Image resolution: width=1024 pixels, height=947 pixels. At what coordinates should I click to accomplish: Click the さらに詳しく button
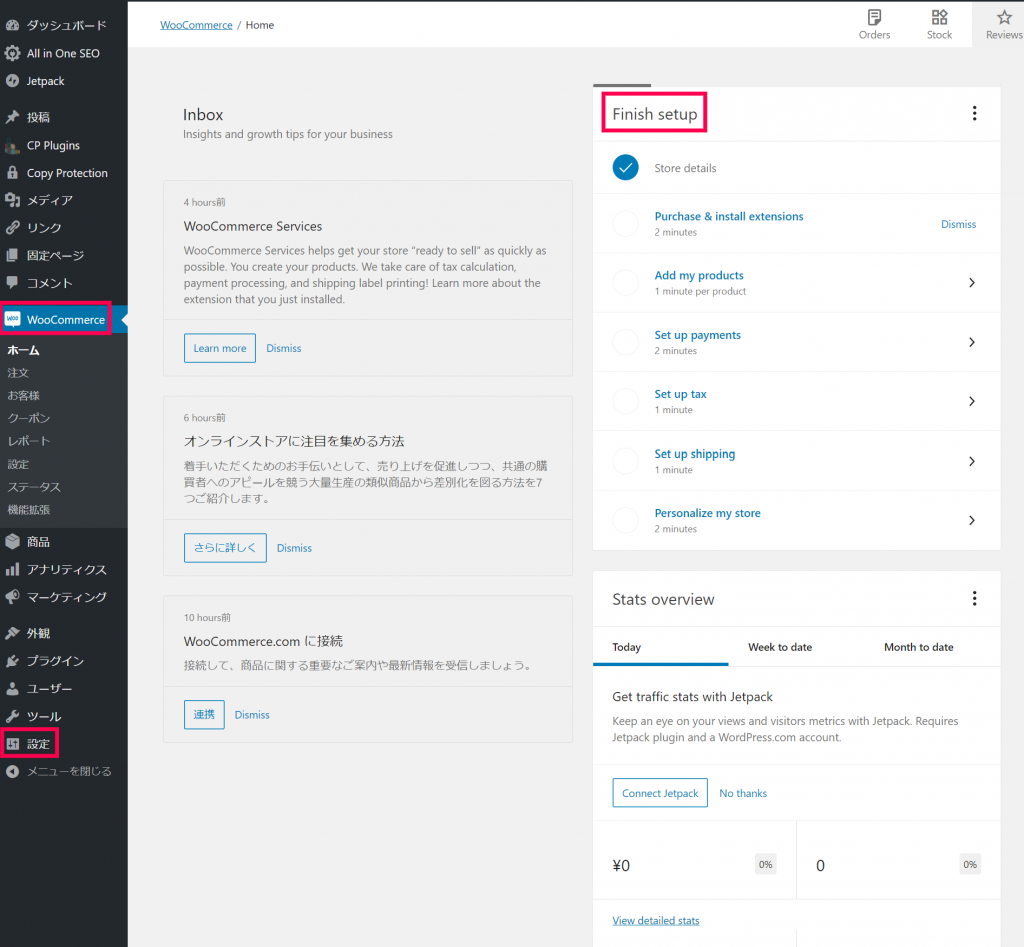pyautogui.click(x=225, y=548)
